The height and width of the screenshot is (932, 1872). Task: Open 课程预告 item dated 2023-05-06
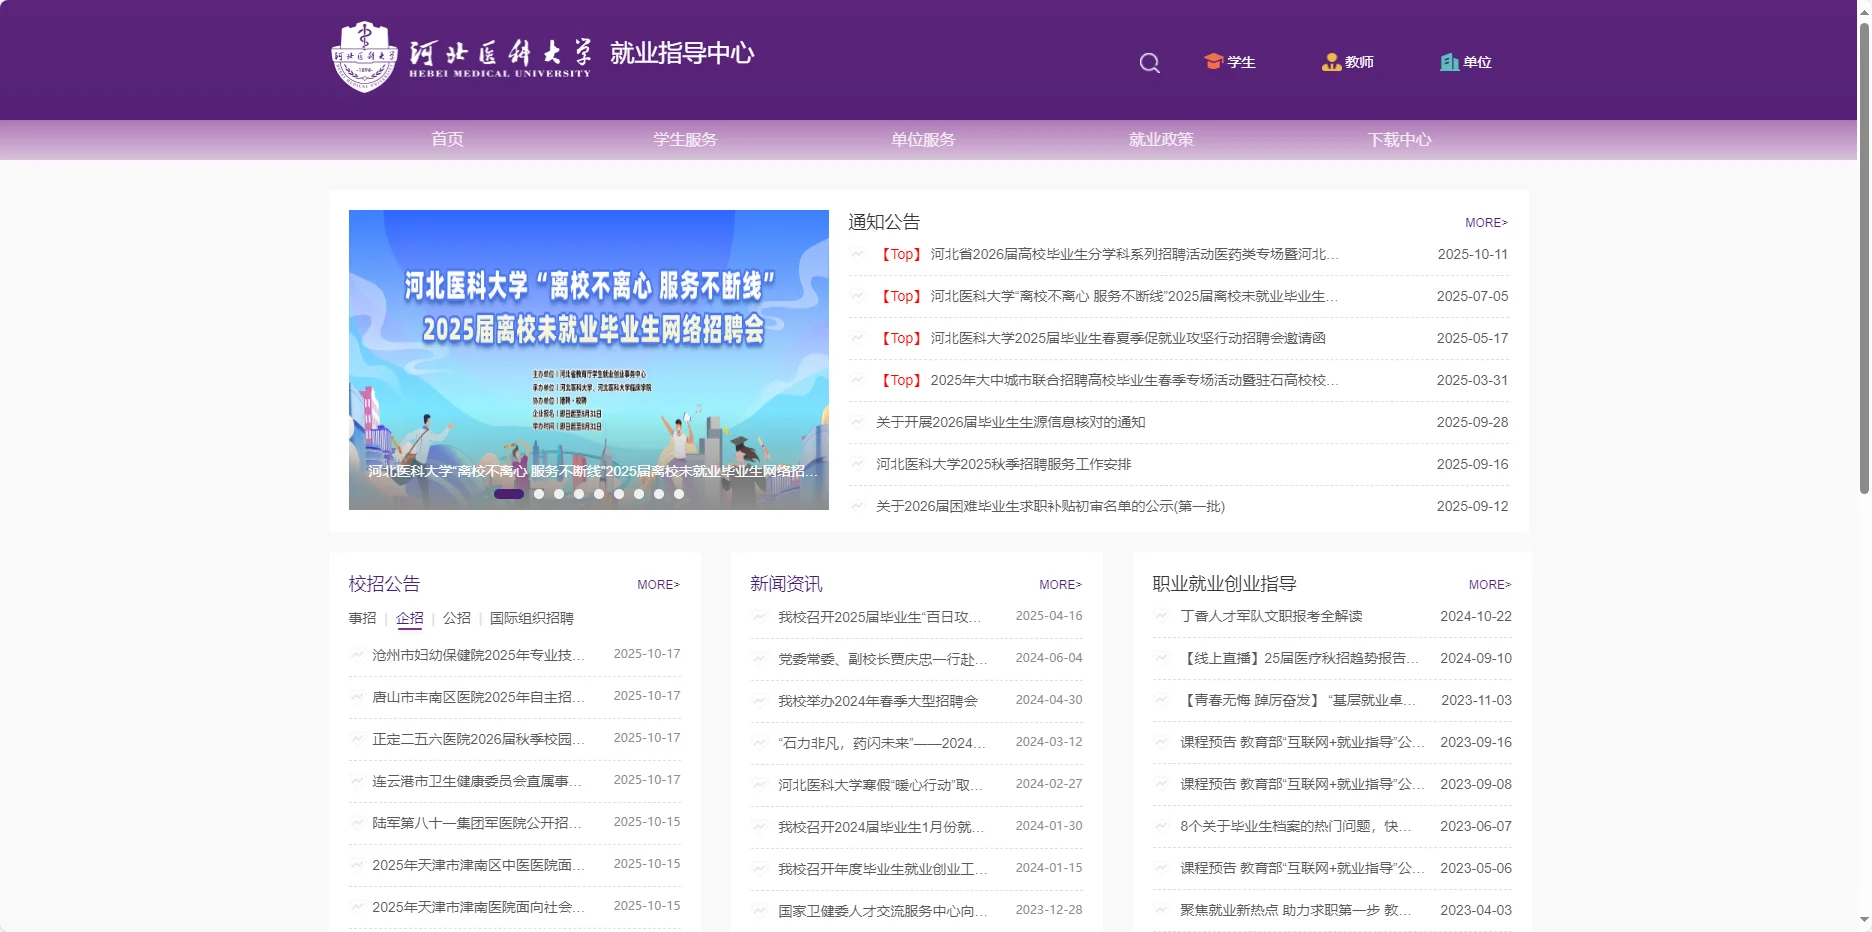coord(1302,868)
